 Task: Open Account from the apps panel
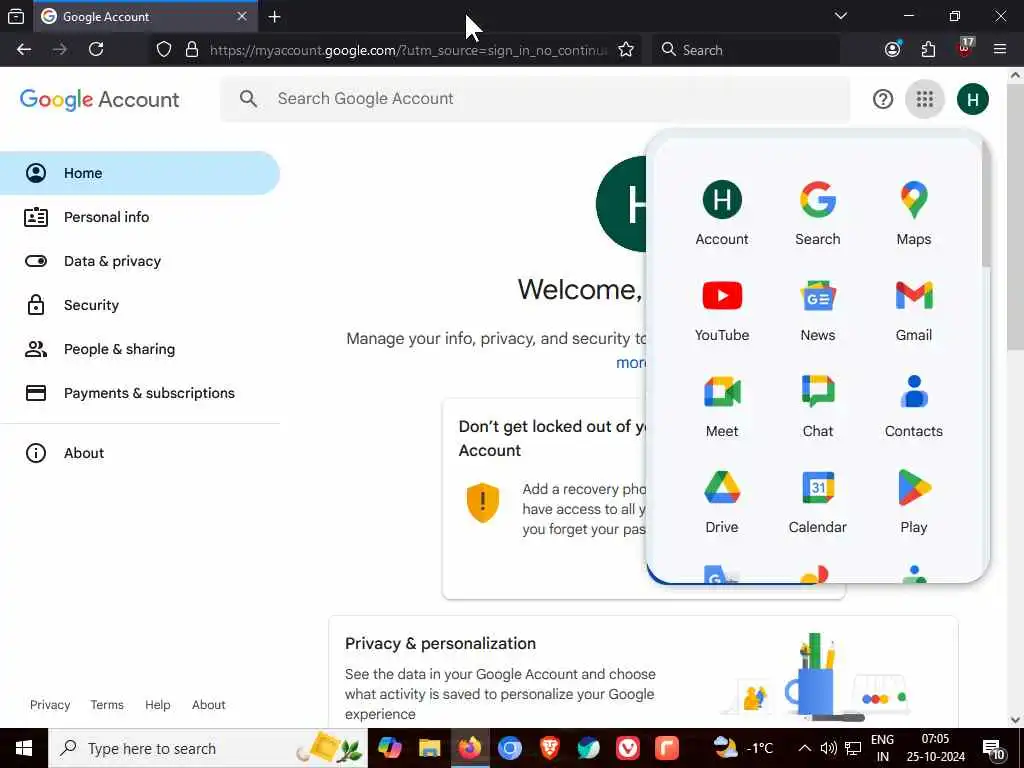722,214
